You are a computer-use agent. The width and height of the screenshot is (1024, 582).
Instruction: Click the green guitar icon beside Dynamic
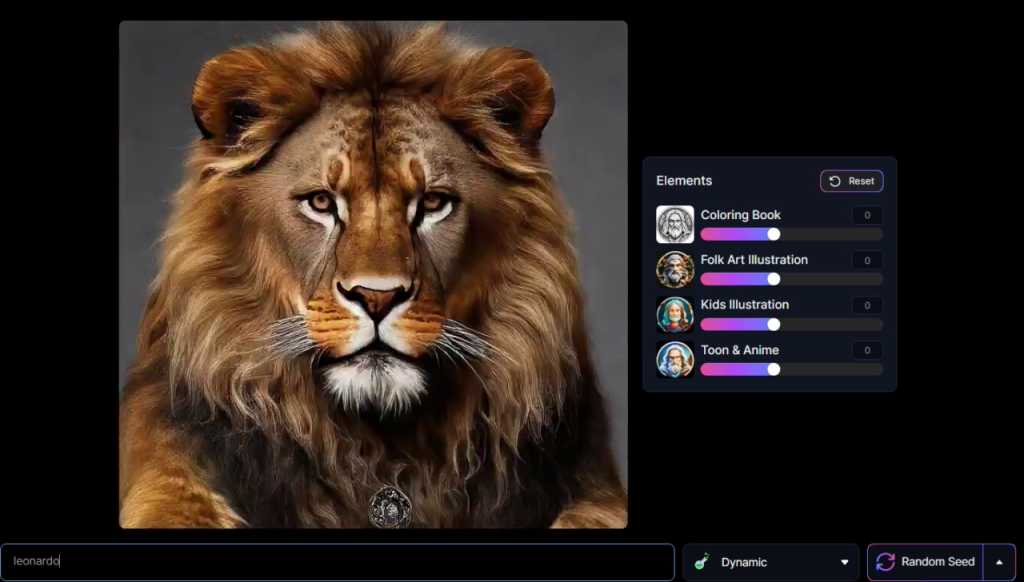pos(702,562)
